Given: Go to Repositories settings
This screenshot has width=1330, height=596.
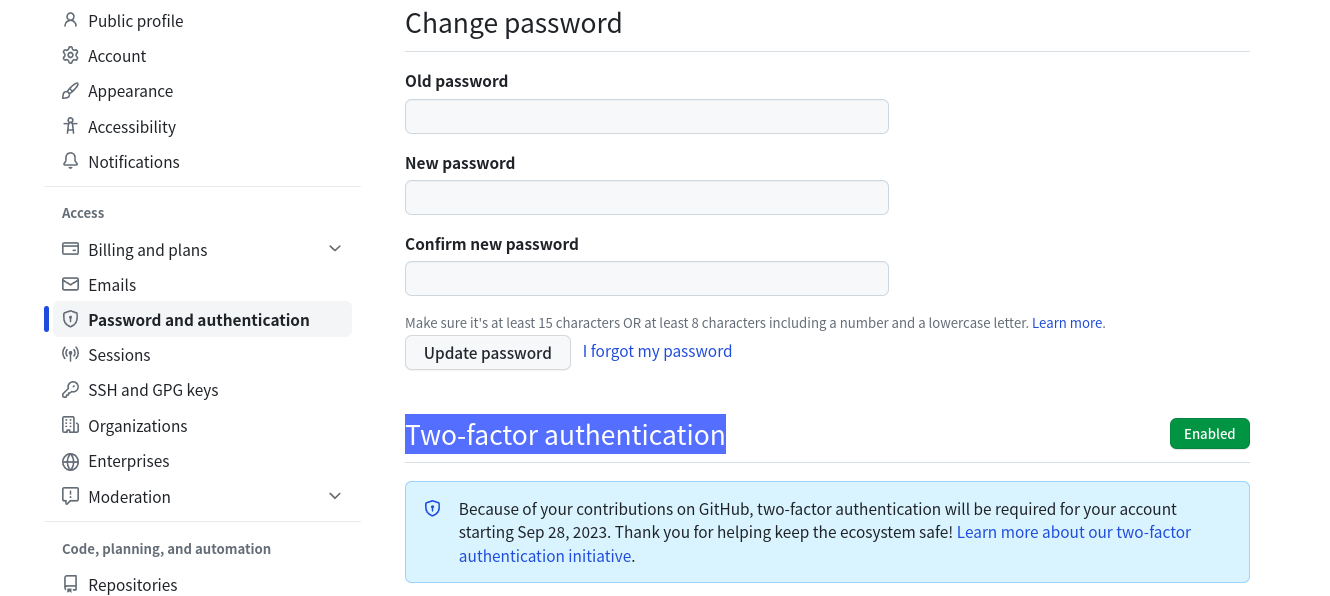Looking at the screenshot, I should pyautogui.click(x=132, y=585).
